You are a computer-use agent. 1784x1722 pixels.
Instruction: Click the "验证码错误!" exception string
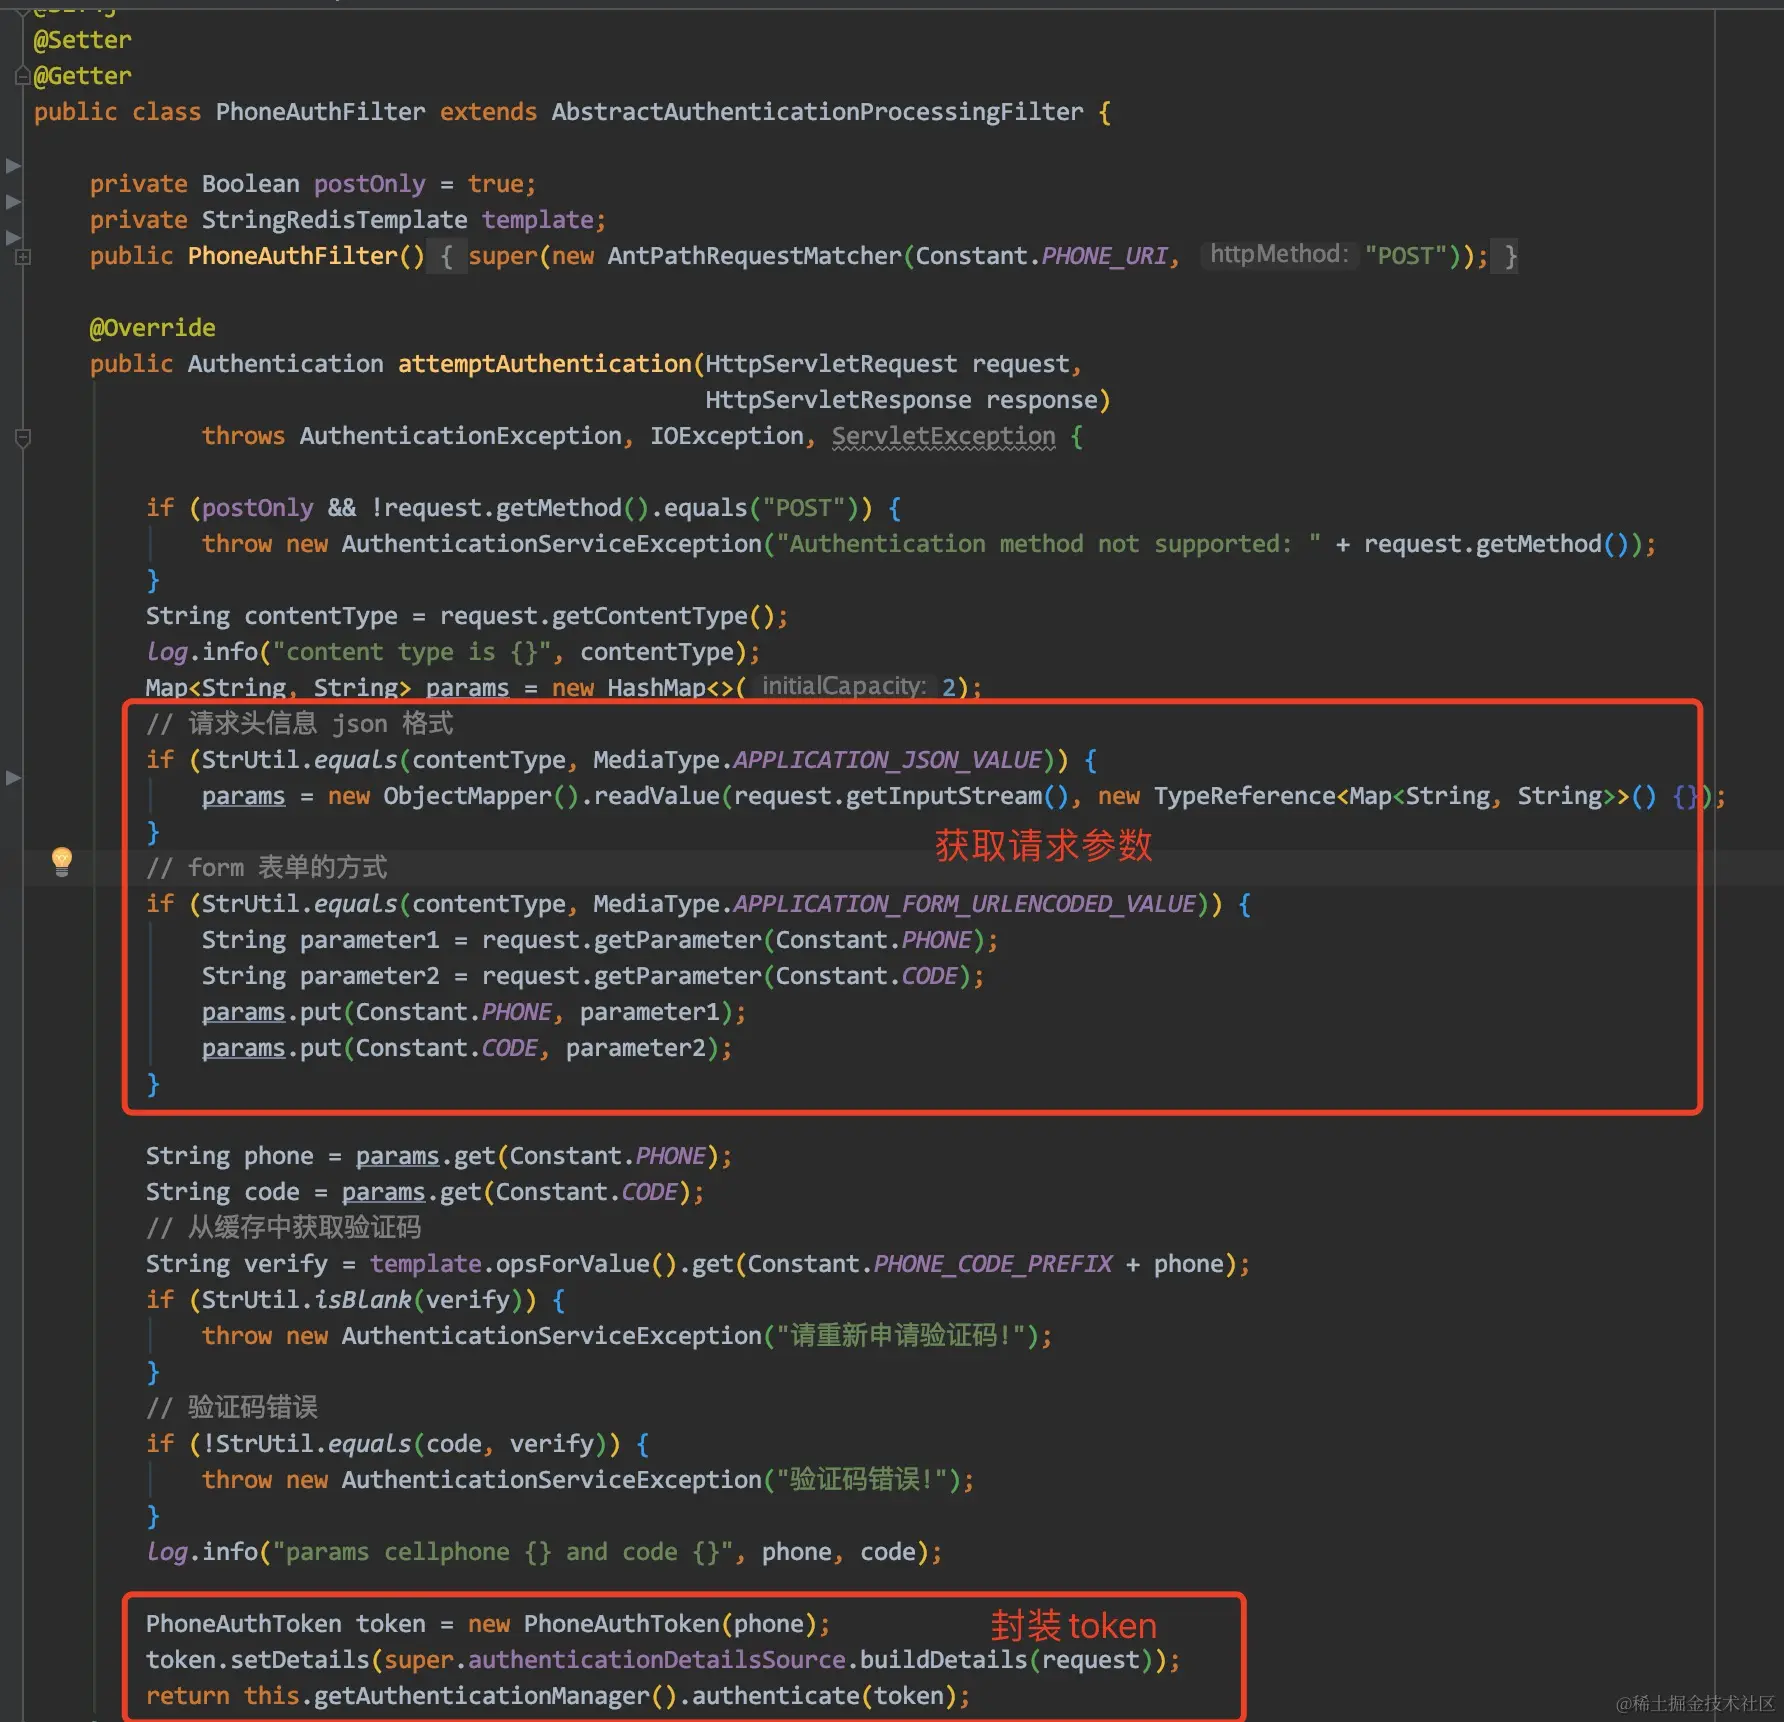(862, 1480)
